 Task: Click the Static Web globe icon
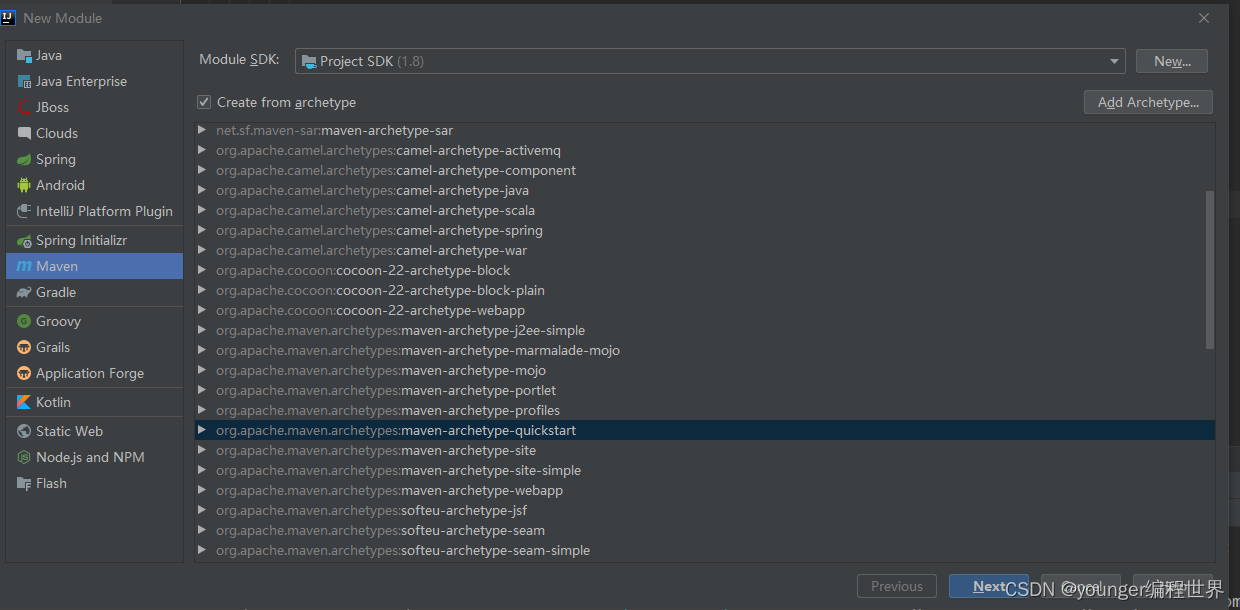(x=25, y=431)
